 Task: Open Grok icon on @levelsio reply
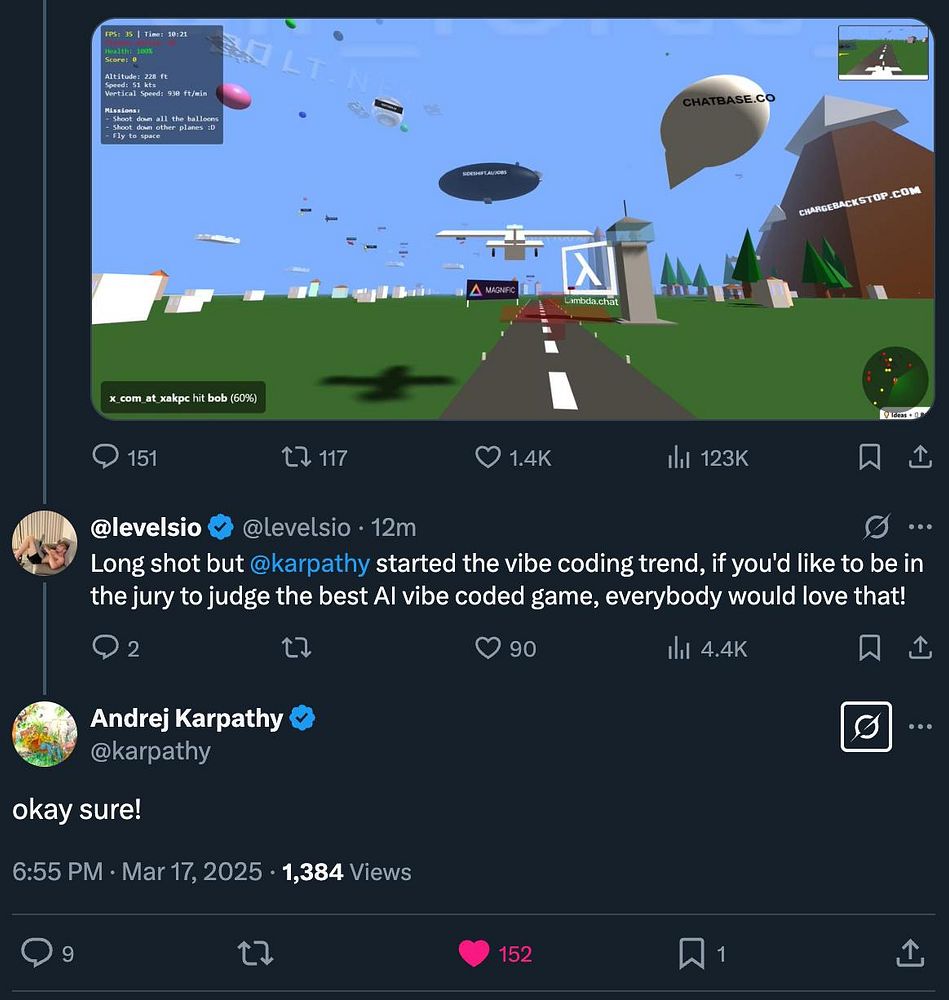point(877,527)
